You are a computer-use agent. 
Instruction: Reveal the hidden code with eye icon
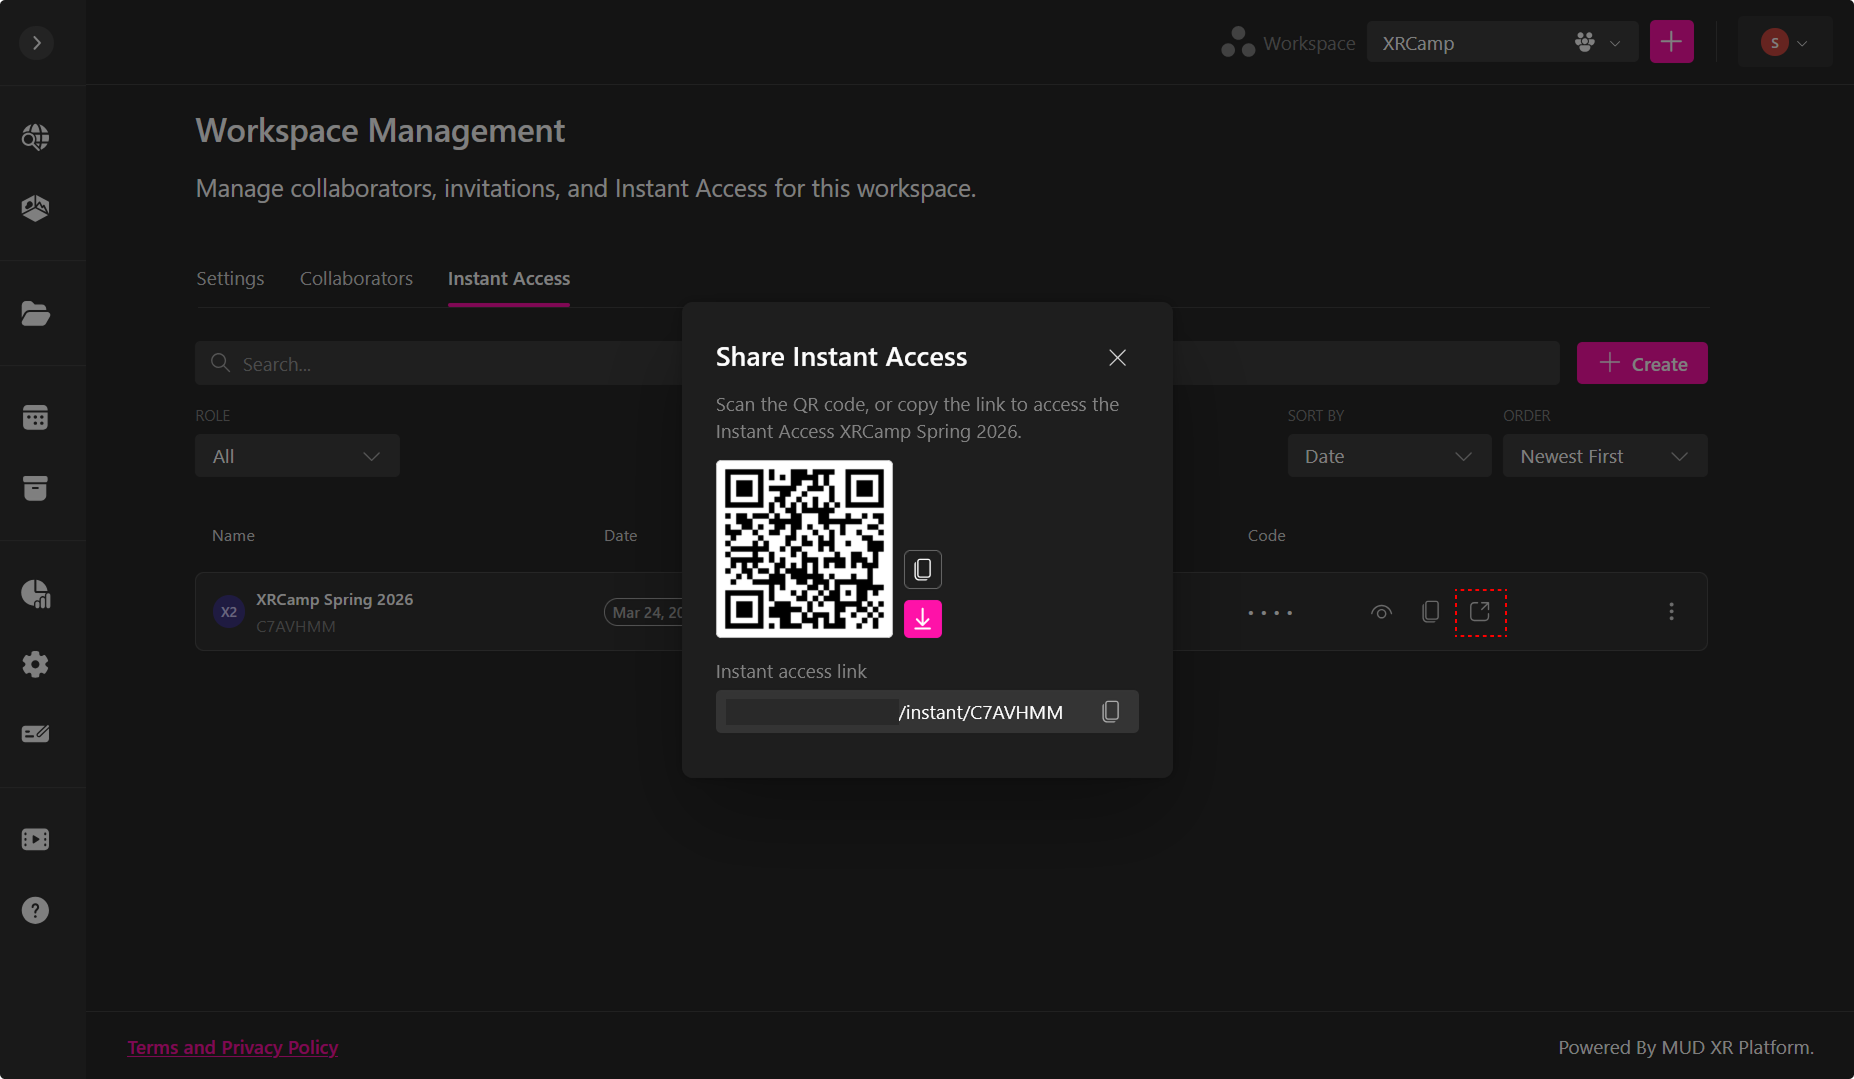point(1381,612)
